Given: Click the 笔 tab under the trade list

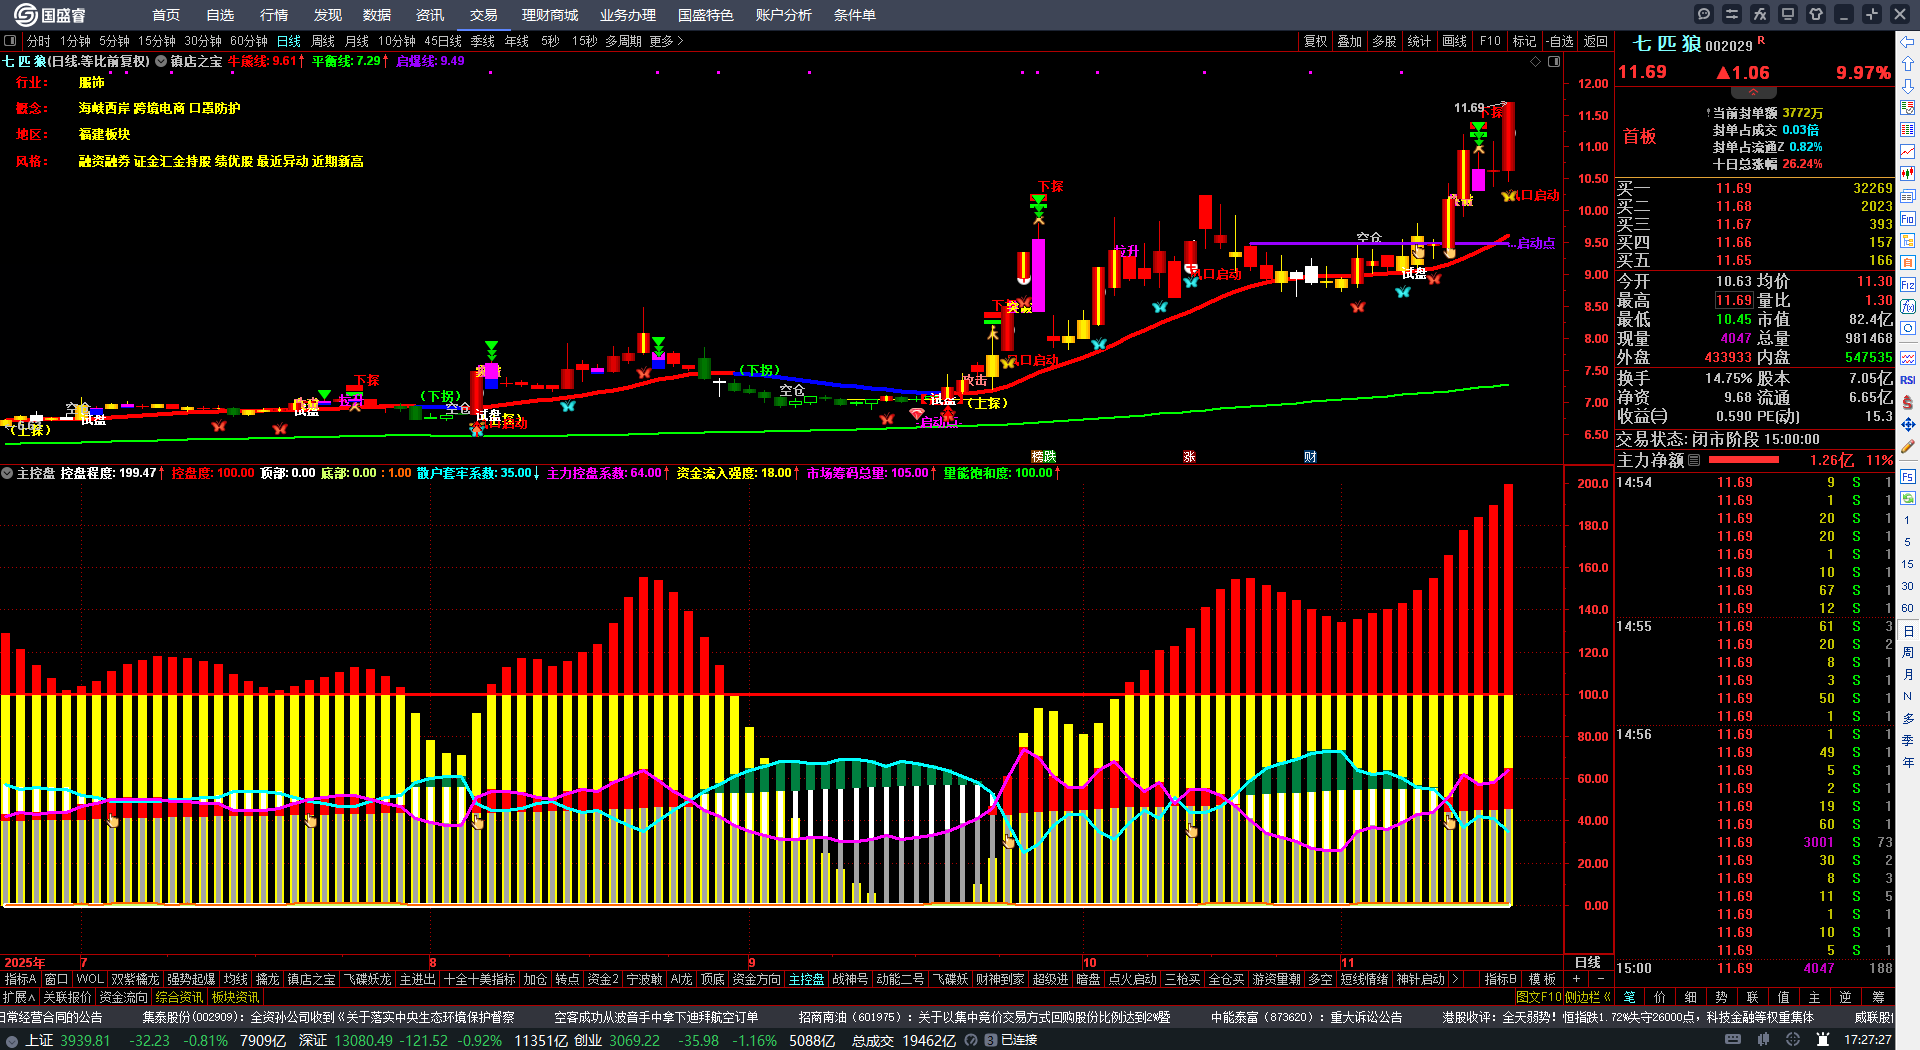Looking at the screenshot, I should (x=1630, y=997).
